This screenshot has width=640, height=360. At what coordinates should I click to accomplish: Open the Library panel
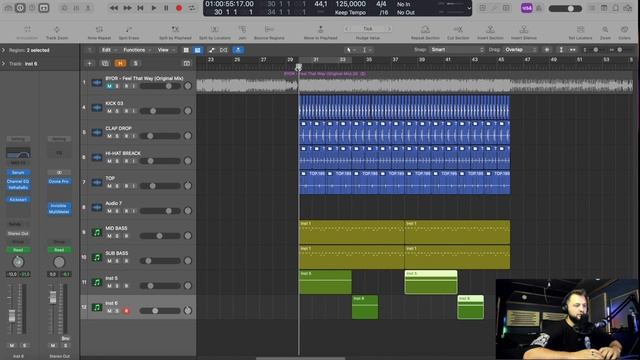tap(8, 8)
